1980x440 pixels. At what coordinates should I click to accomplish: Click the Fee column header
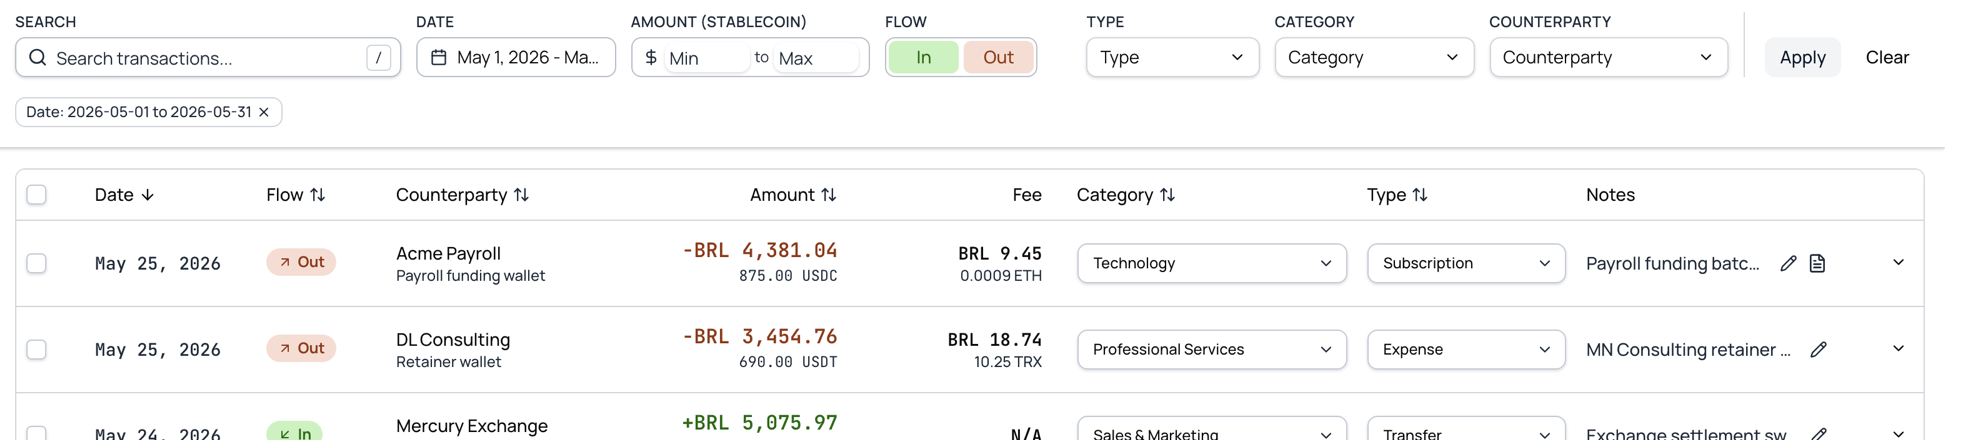click(x=1027, y=195)
